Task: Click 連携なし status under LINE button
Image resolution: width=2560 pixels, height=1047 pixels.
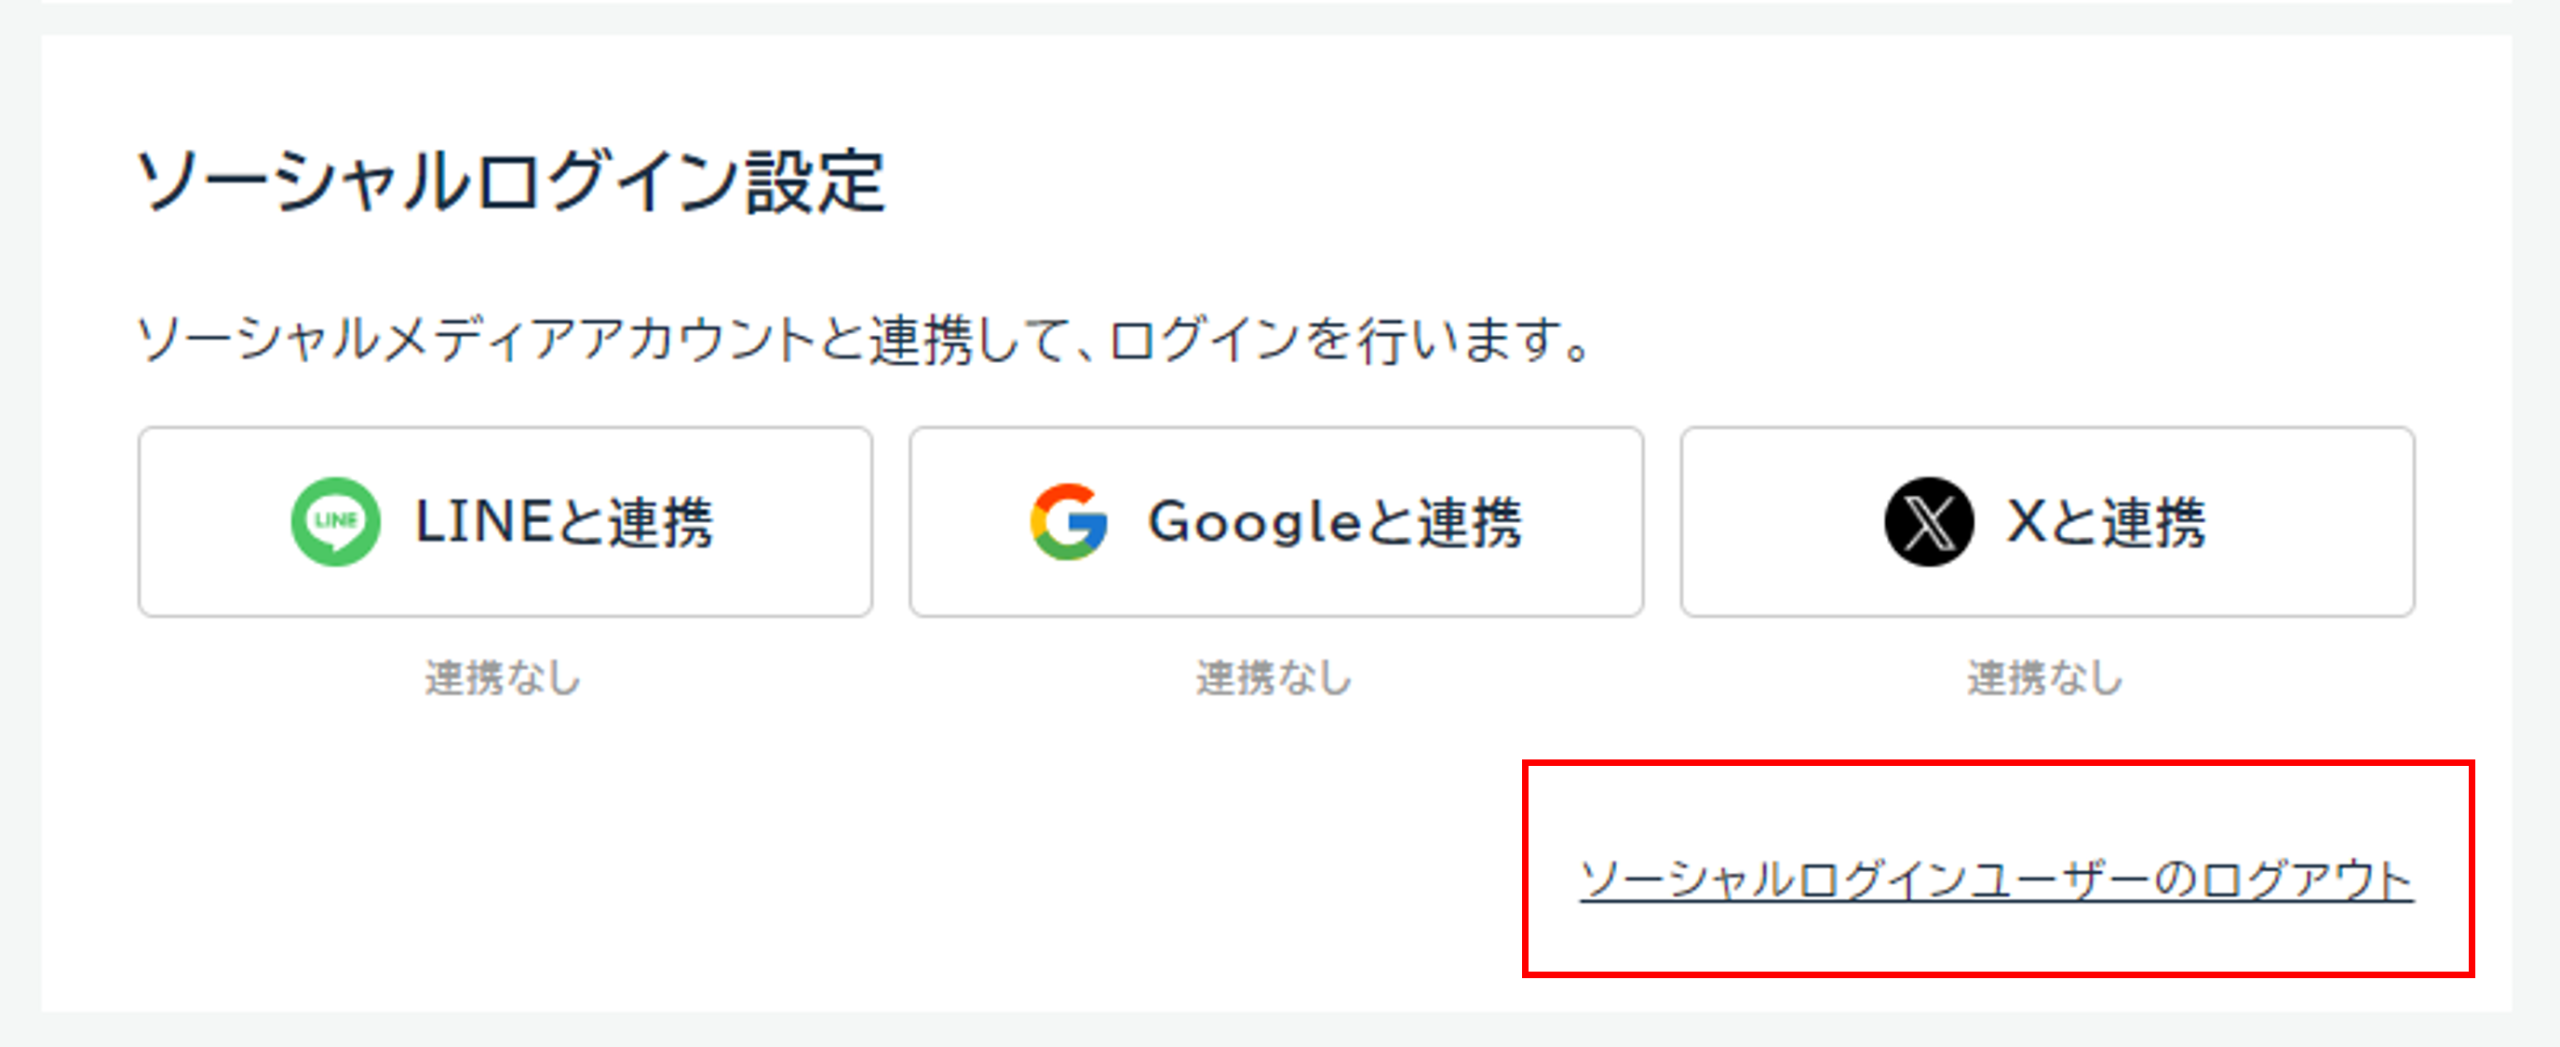Action: pos(503,678)
